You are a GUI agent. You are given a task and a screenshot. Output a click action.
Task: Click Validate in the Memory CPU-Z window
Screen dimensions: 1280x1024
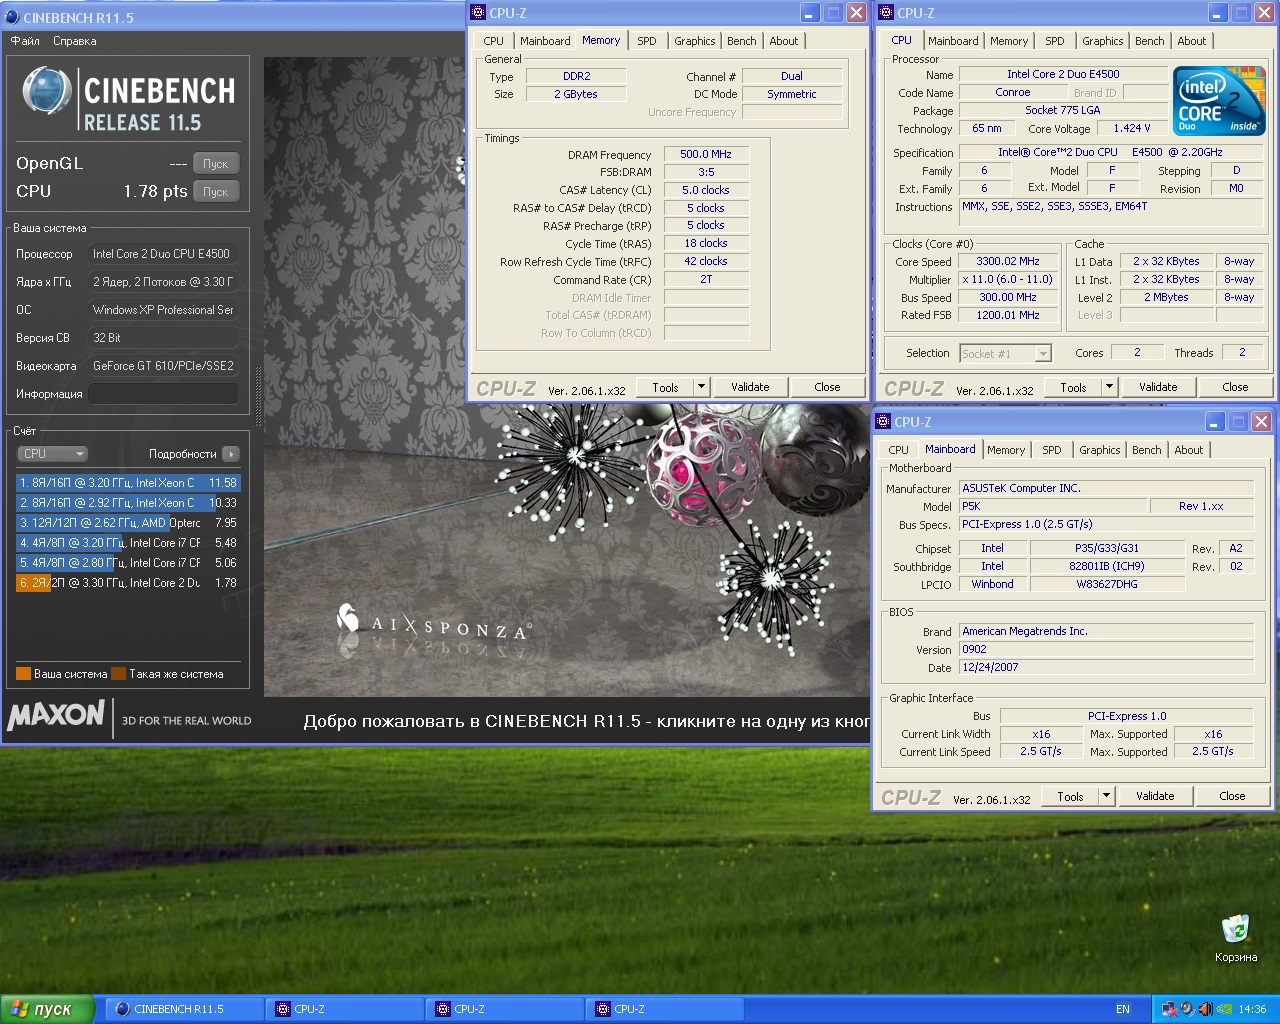coord(750,387)
